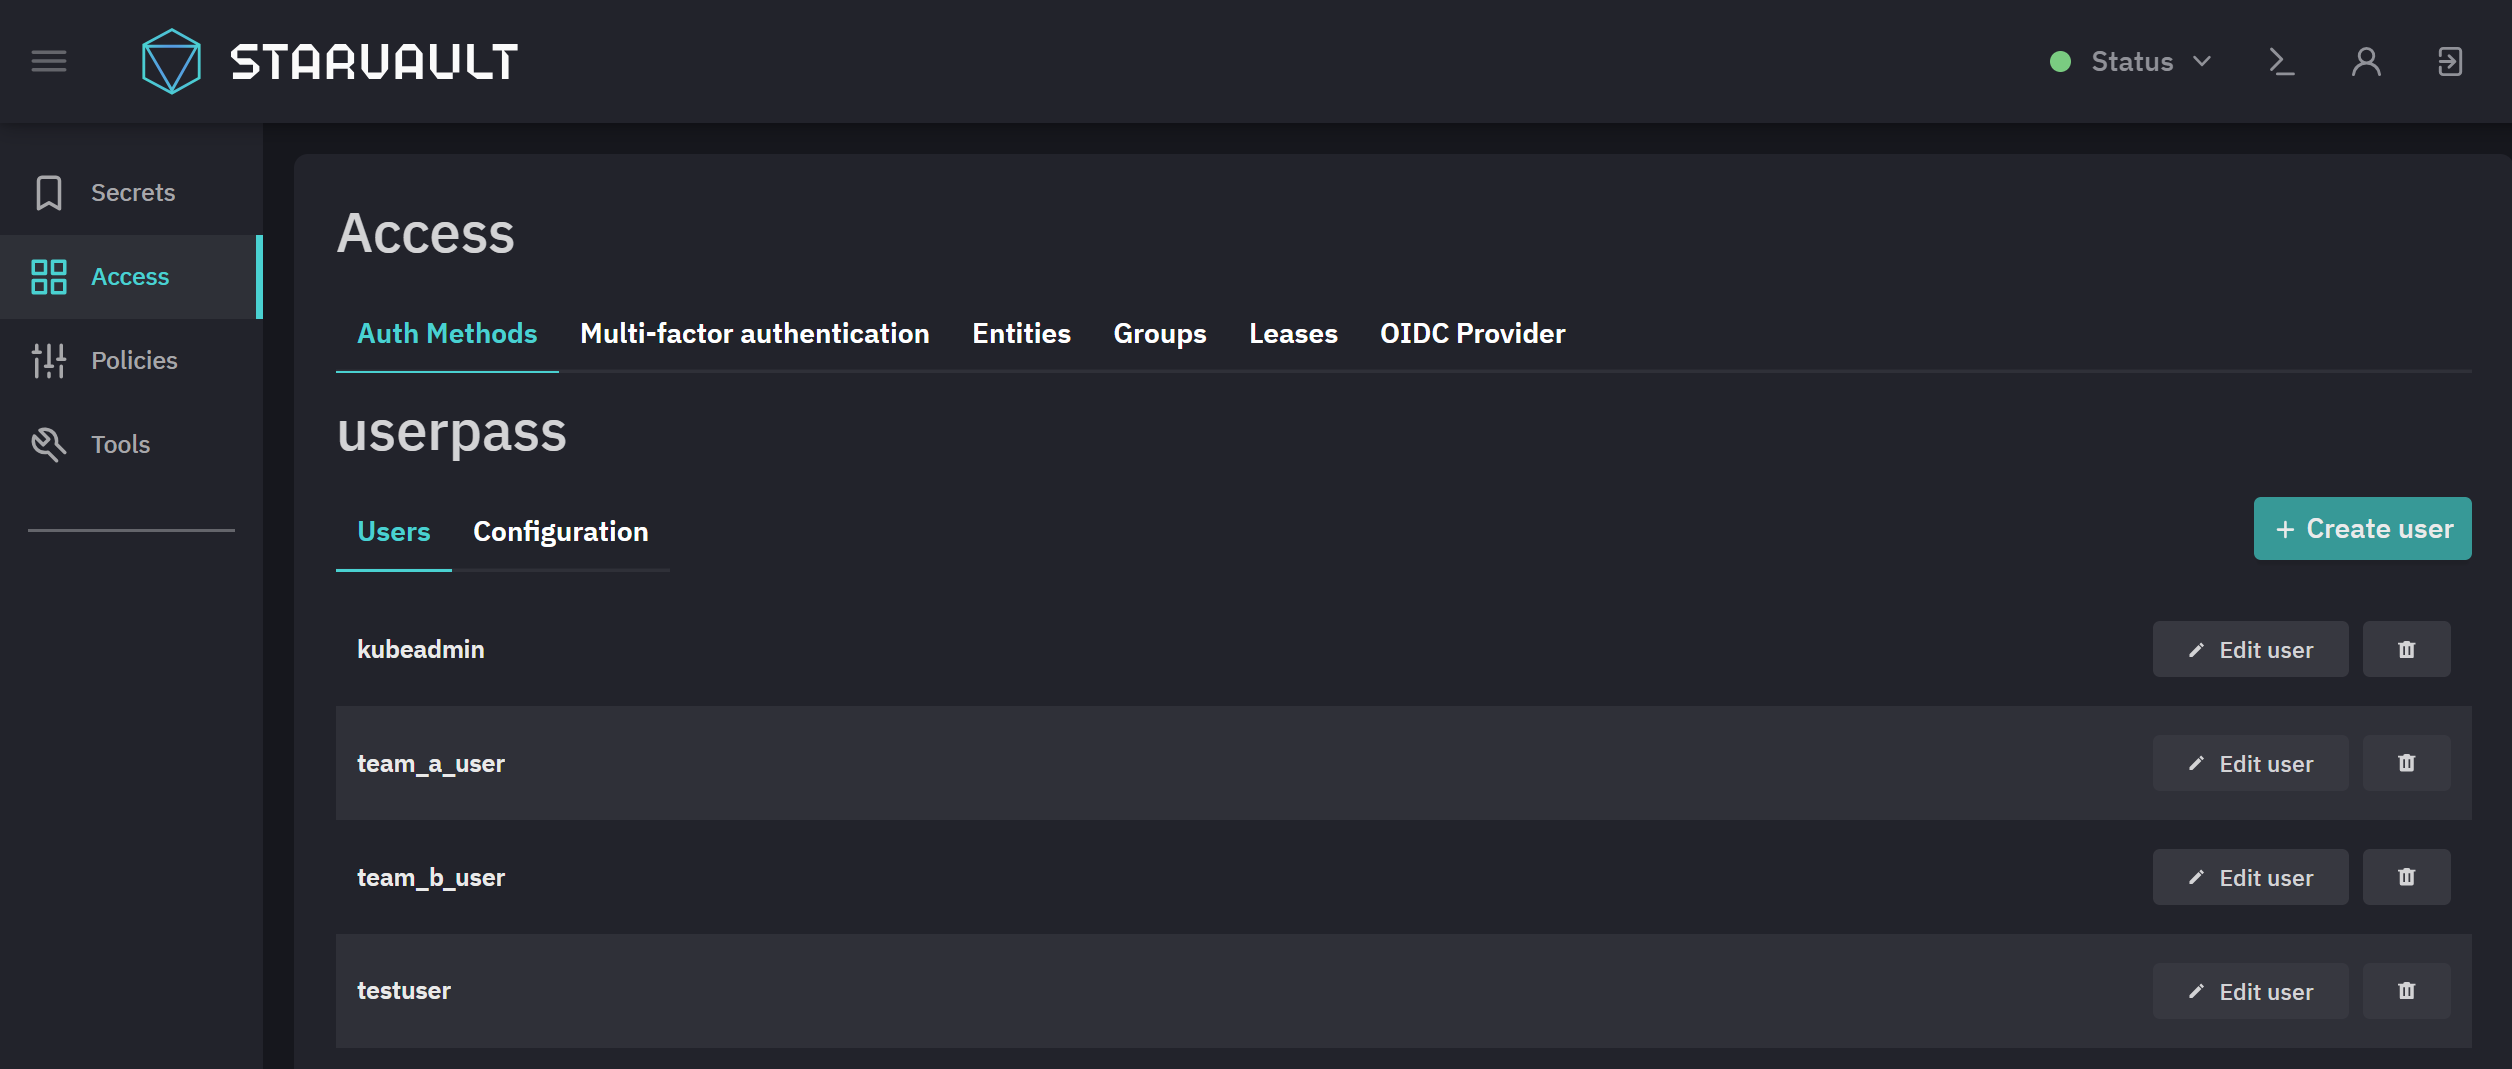Go to Policies in sidebar
Screen dimensions: 2512x1069
[131, 361]
